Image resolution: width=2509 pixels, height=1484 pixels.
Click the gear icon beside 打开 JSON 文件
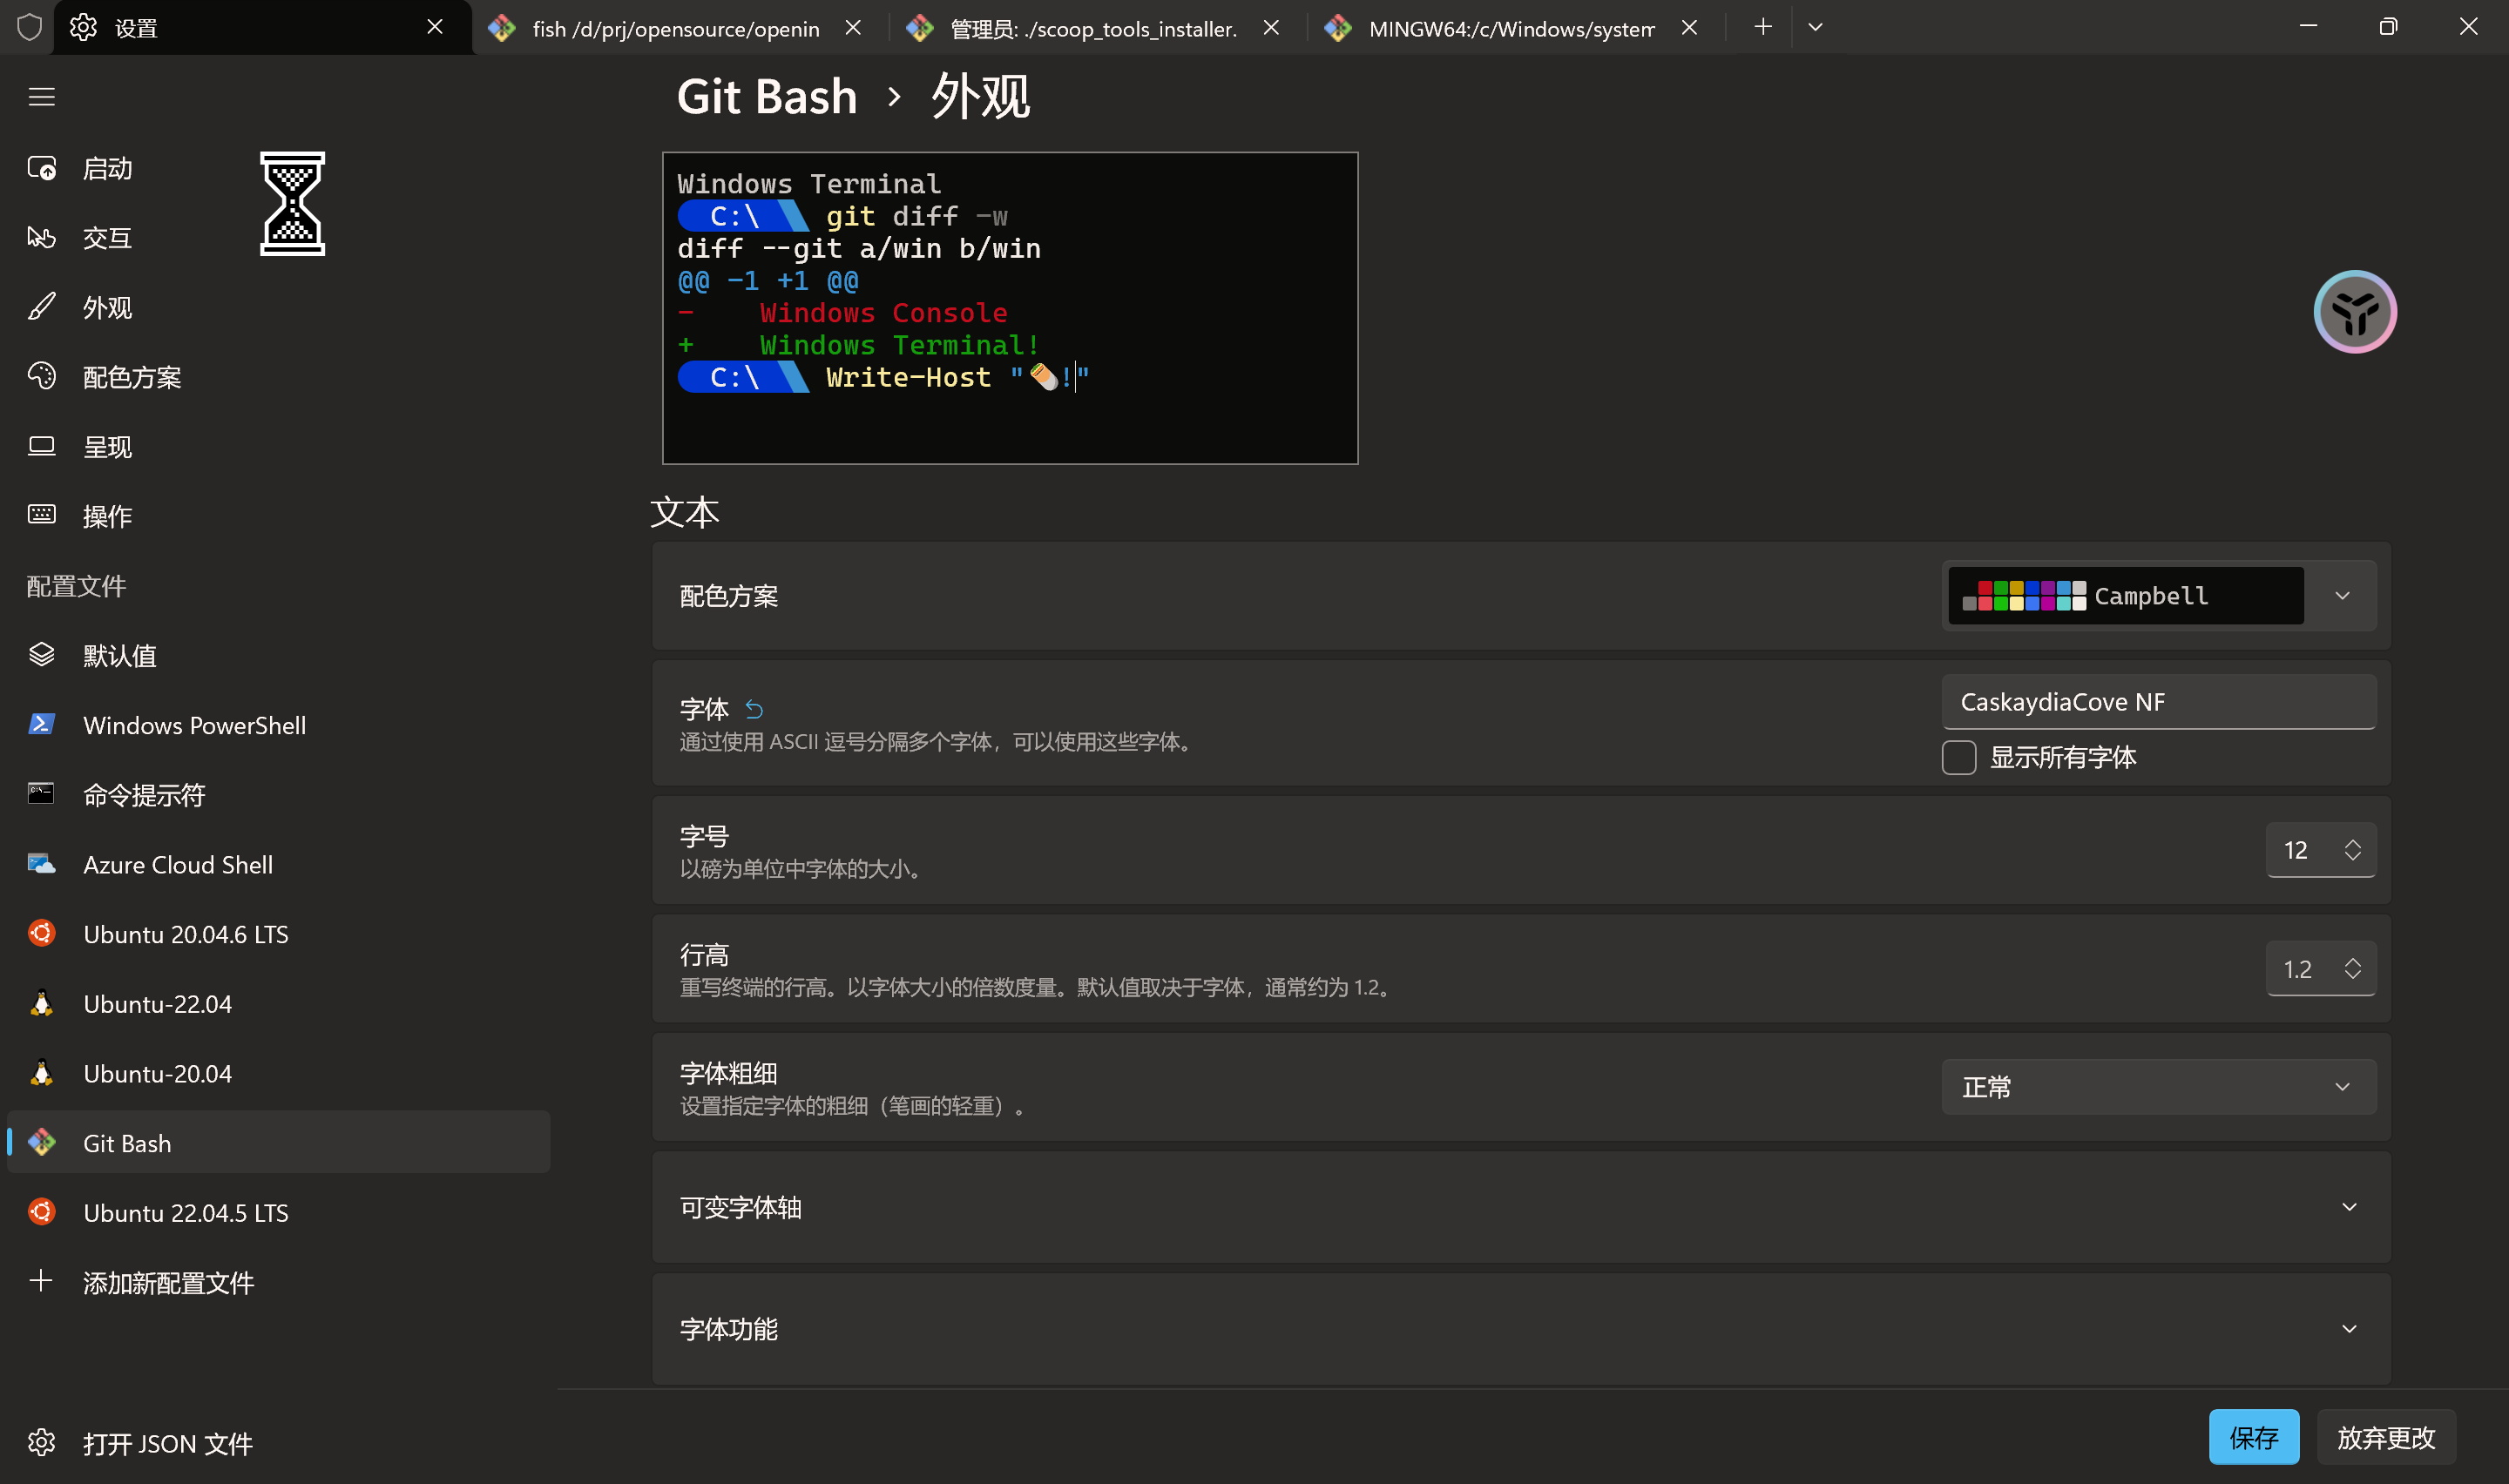[41, 1442]
